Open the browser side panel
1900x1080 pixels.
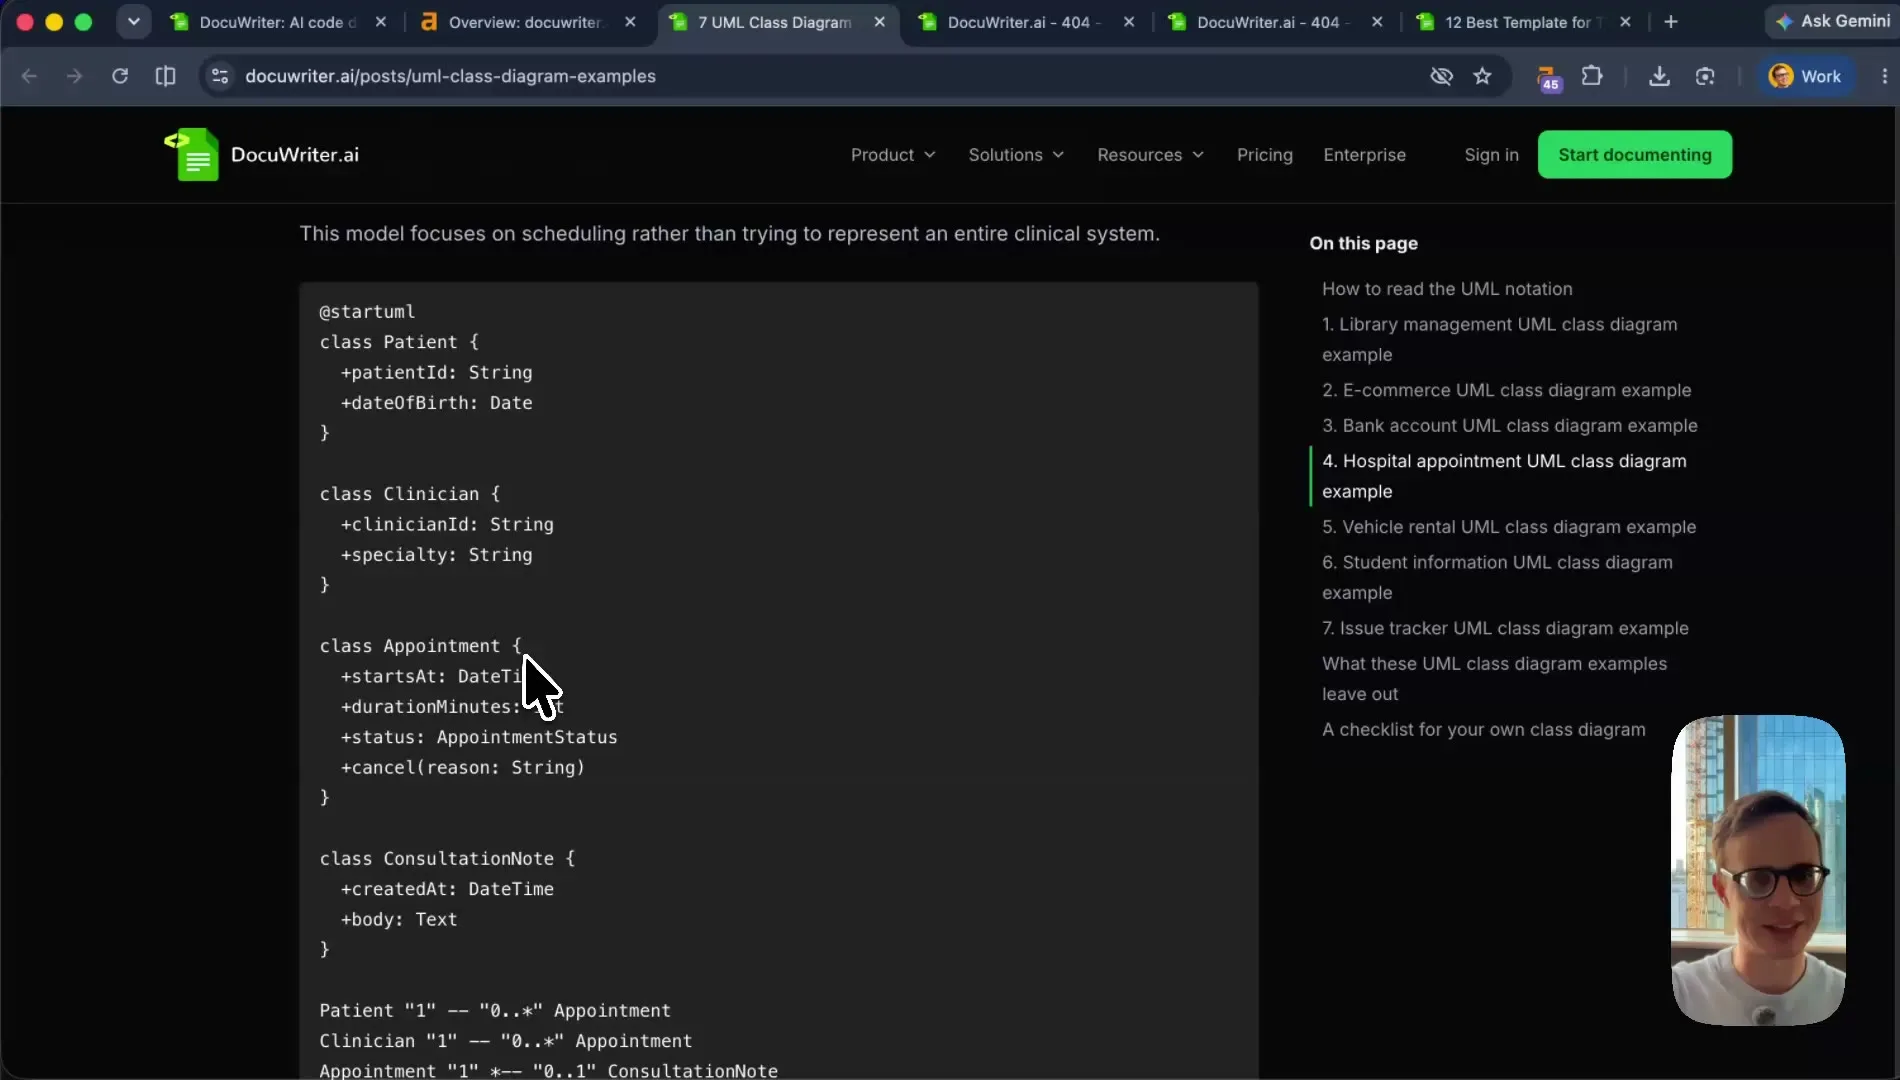(x=166, y=76)
